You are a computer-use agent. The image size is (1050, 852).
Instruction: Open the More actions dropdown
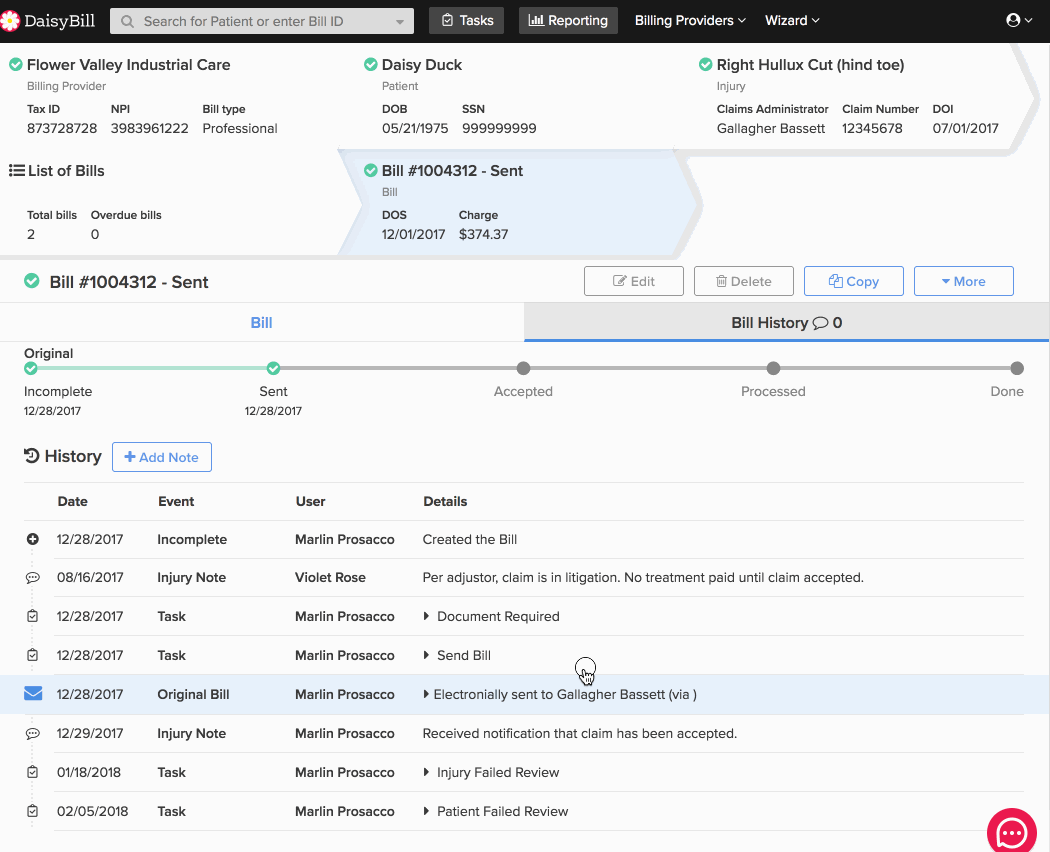(964, 281)
